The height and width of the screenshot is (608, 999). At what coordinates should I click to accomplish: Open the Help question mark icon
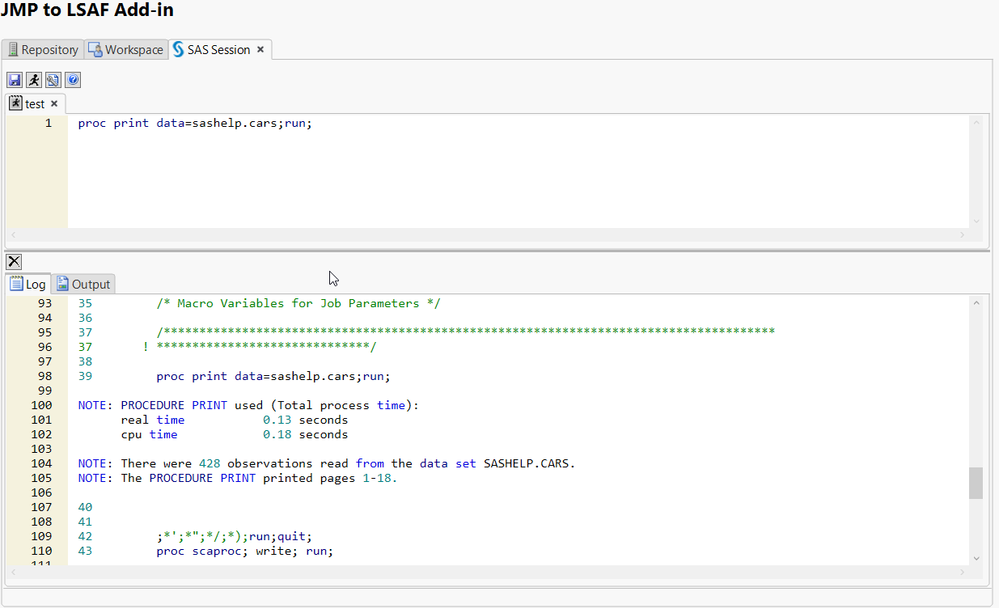(x=73, y=80)
